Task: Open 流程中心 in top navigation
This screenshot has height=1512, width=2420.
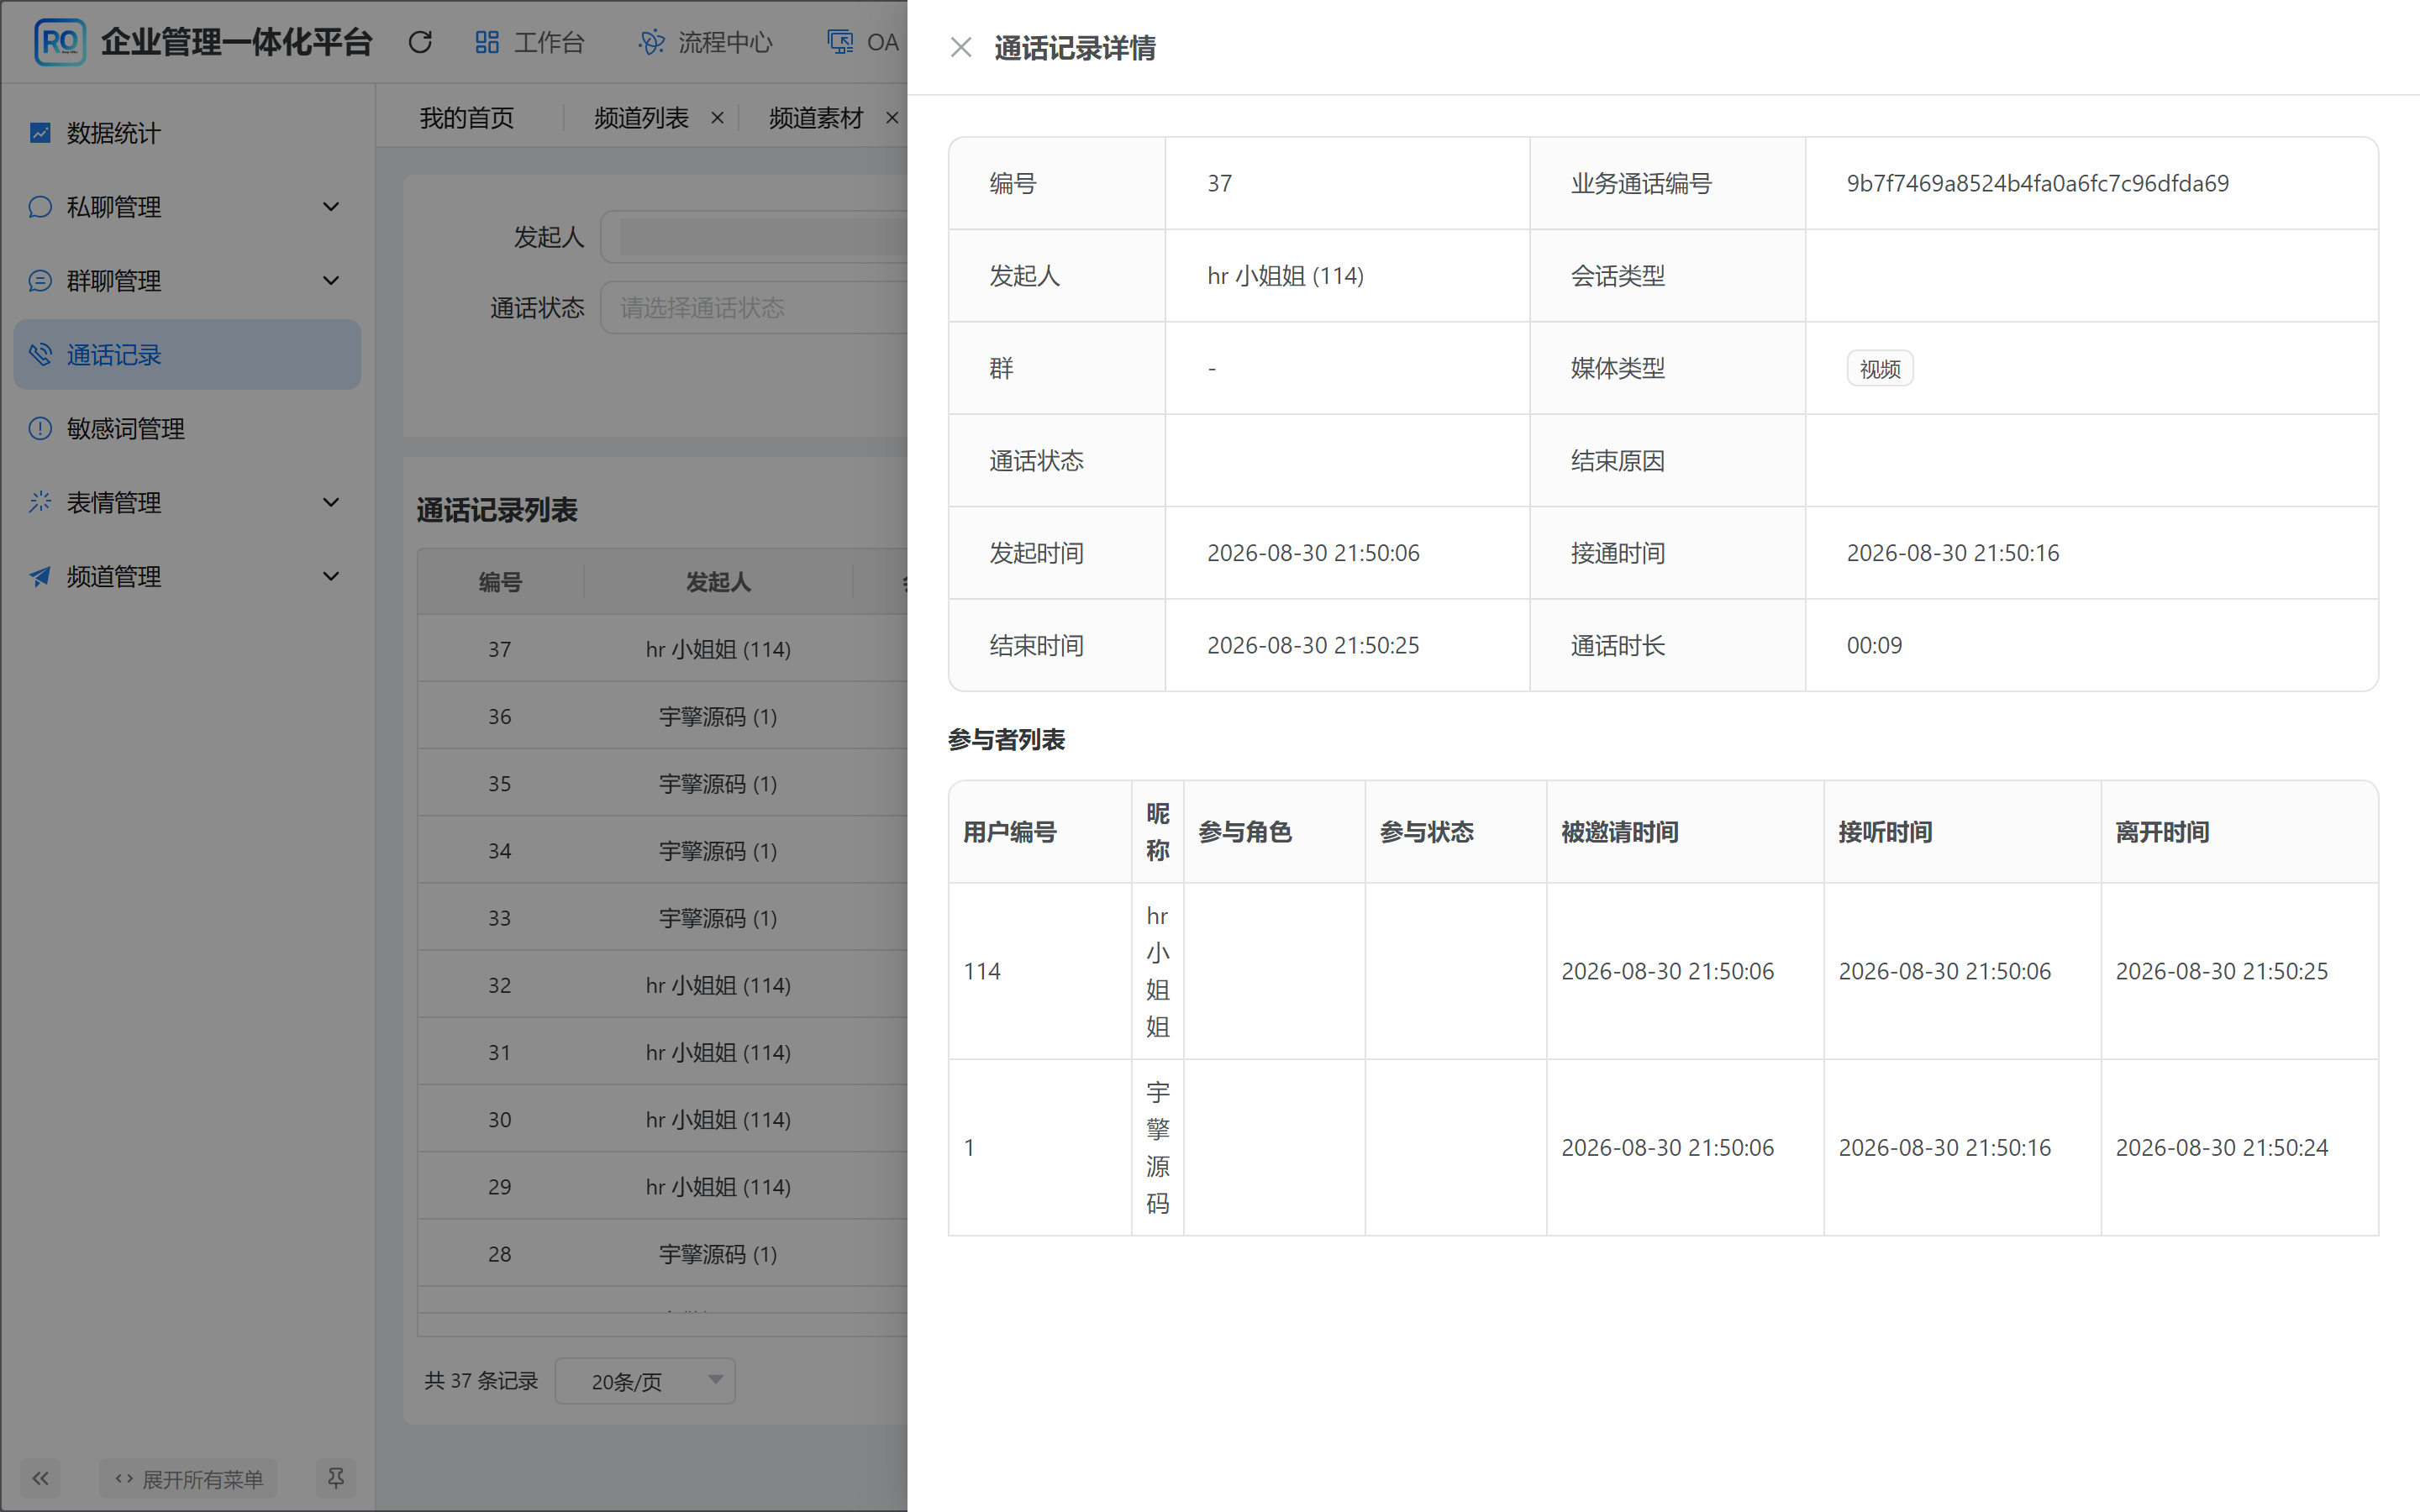Action: [x=706, y=42]
